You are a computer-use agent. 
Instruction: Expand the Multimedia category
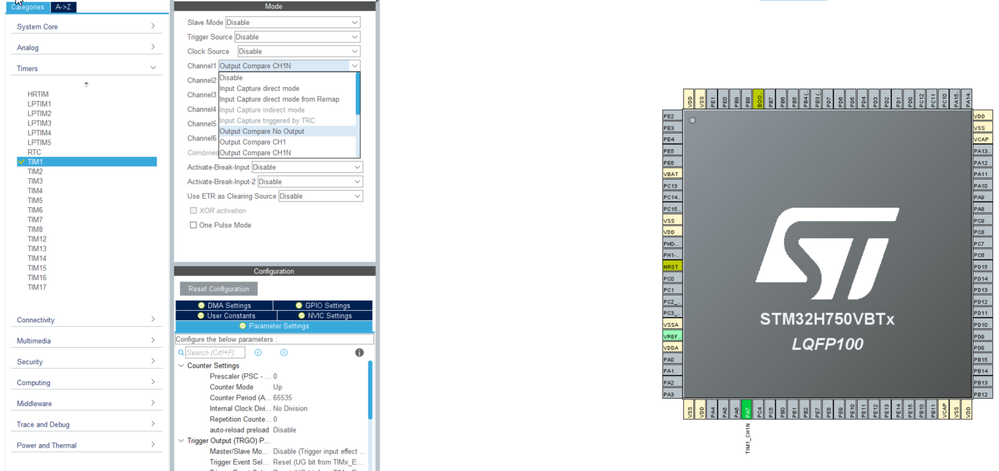click(x=86, y=341)
